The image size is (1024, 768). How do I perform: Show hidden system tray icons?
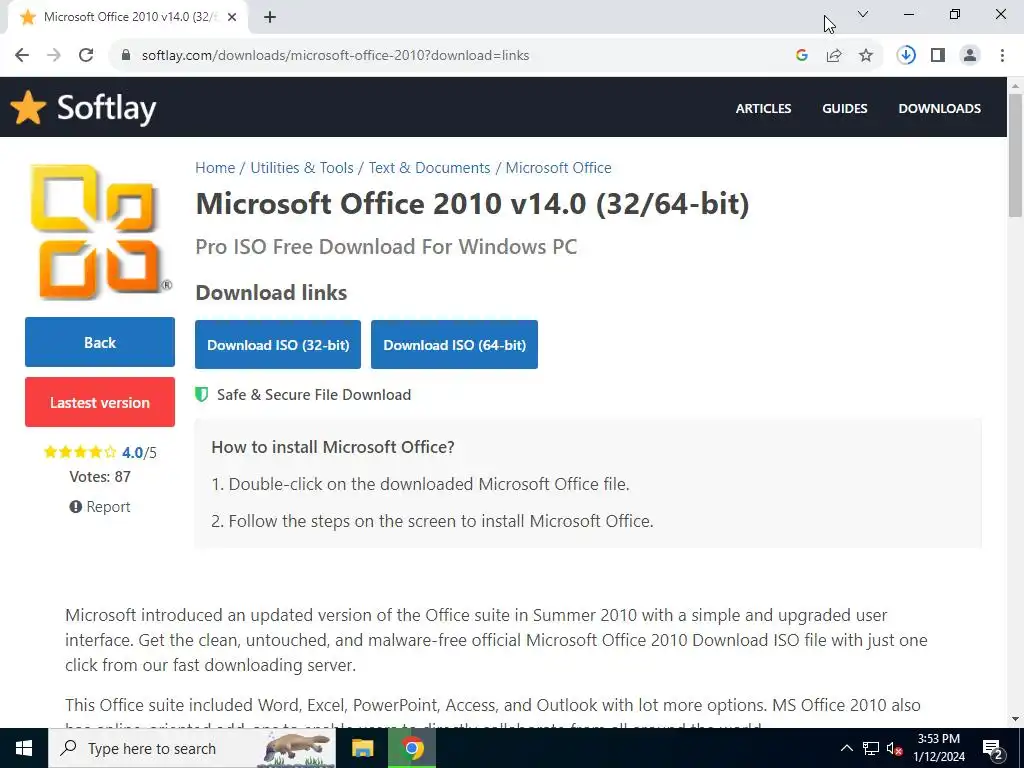[x=846, y=748]
